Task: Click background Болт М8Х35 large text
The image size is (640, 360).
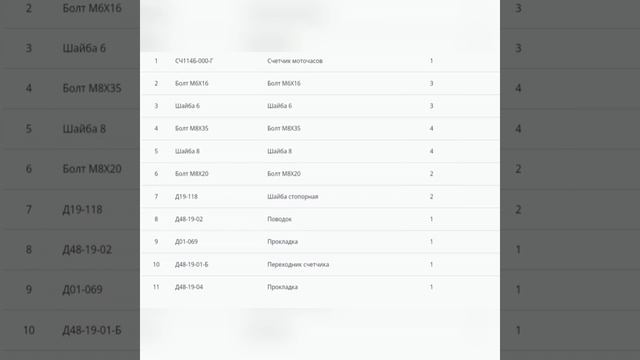Action: 92,88
